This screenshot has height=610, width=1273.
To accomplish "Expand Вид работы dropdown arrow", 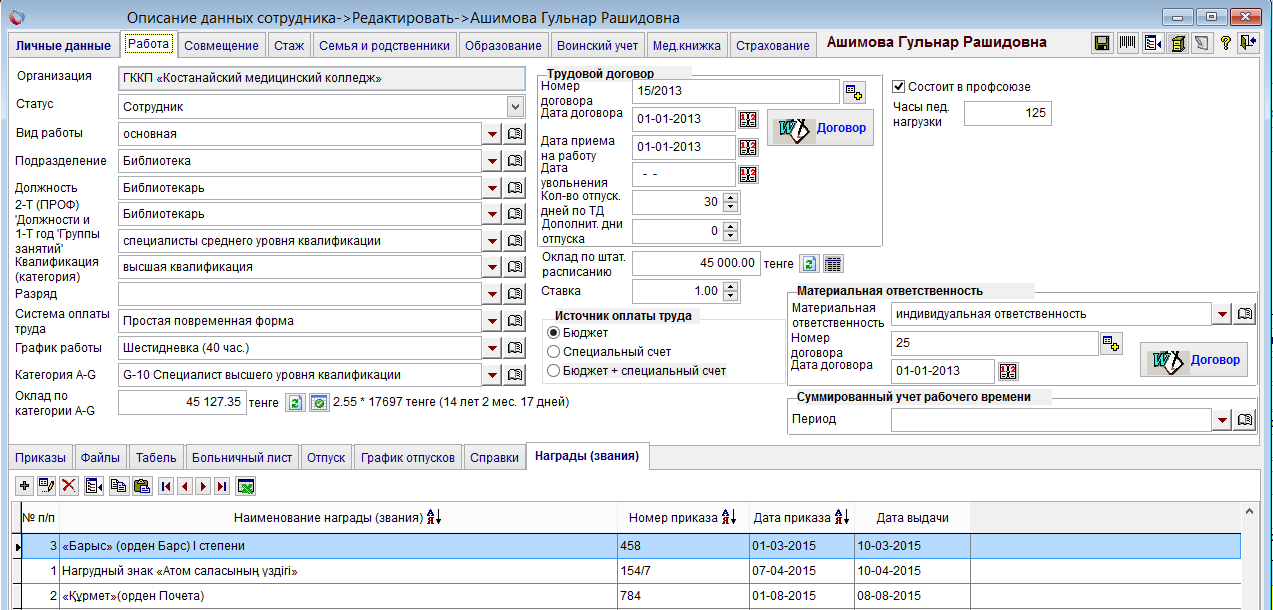I will click(491, 133).
